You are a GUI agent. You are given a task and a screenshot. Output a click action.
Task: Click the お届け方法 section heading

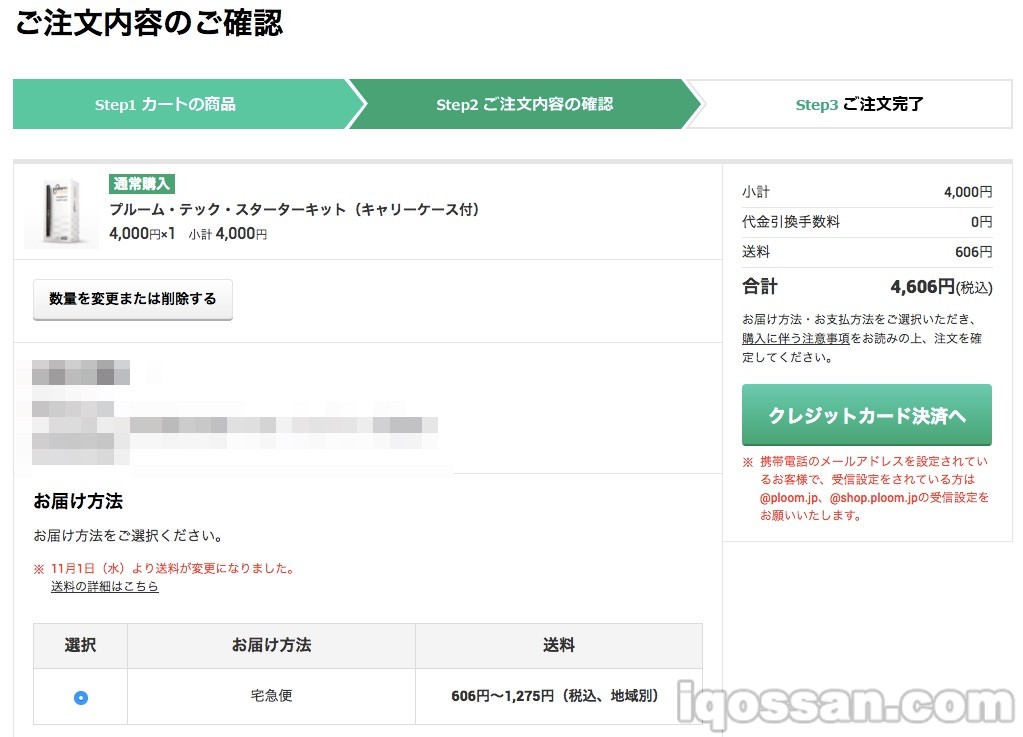tap(78, 501)
